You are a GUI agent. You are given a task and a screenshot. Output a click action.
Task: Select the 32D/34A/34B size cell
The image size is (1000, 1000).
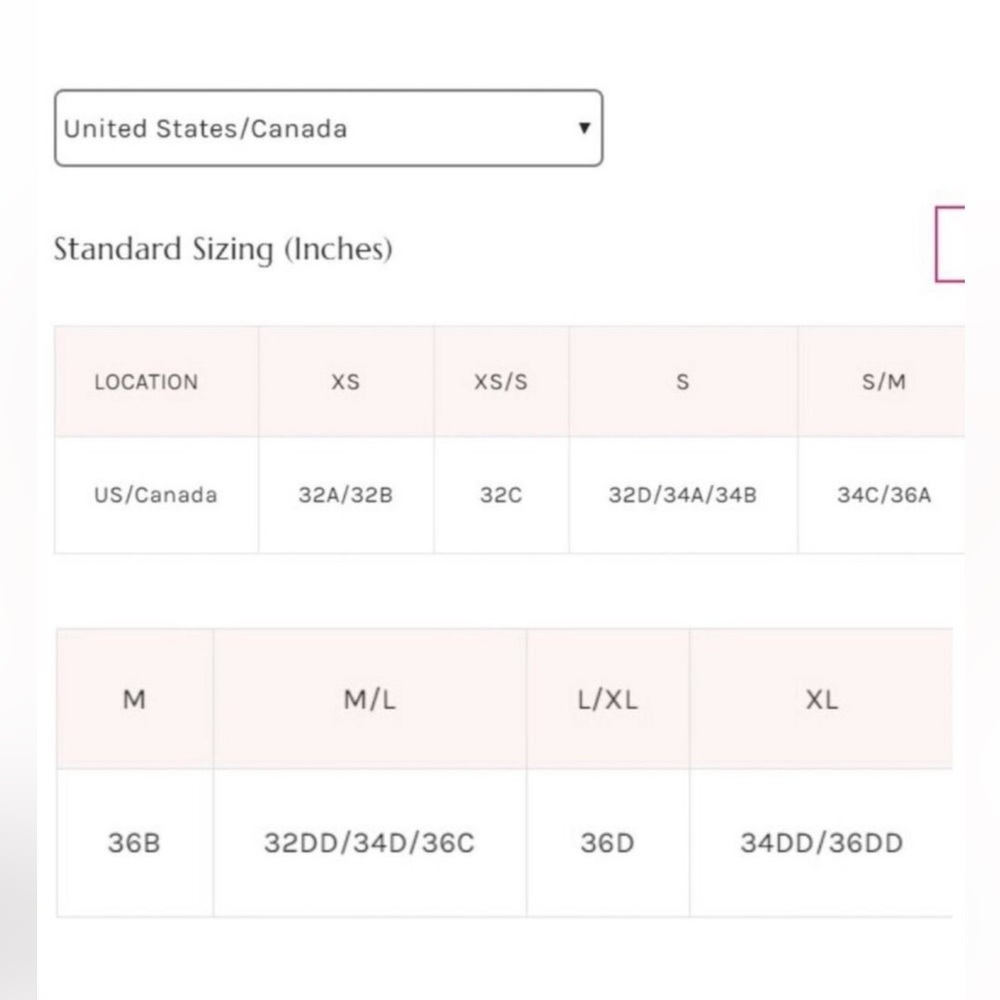[683, 495]
